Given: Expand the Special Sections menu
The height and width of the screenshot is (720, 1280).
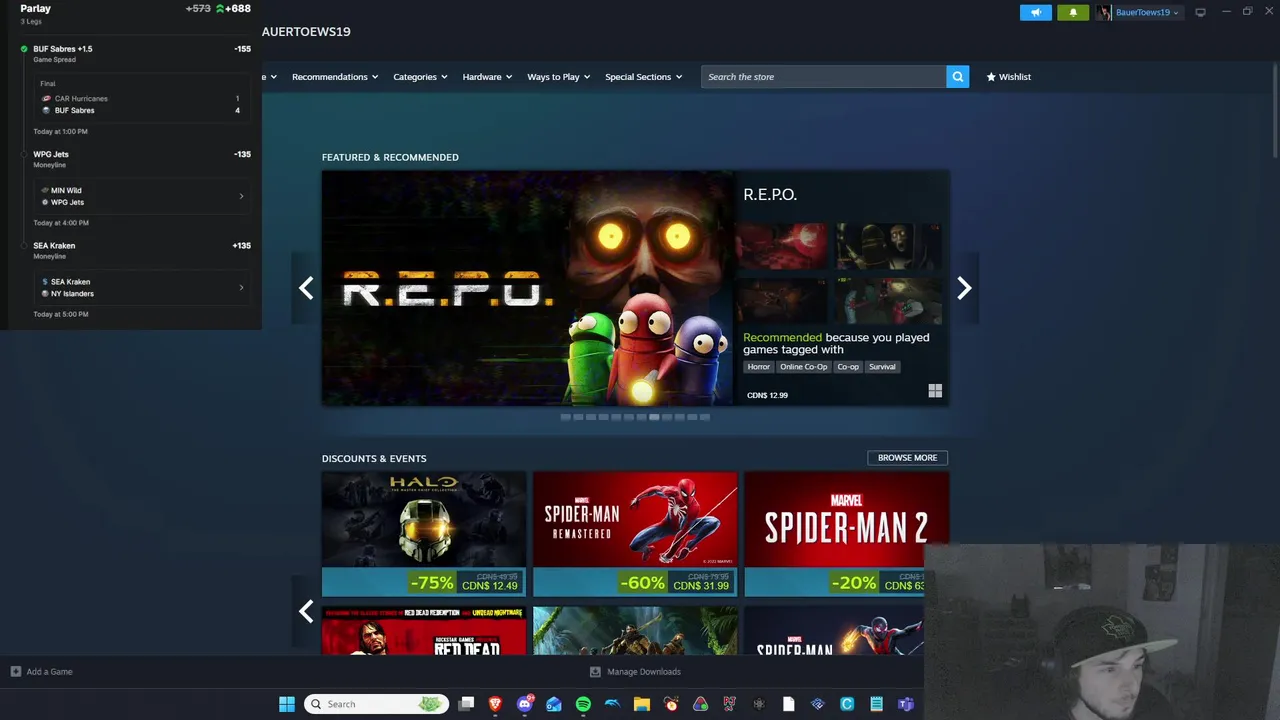Looking at the screenshot, I should coord(643,77).
